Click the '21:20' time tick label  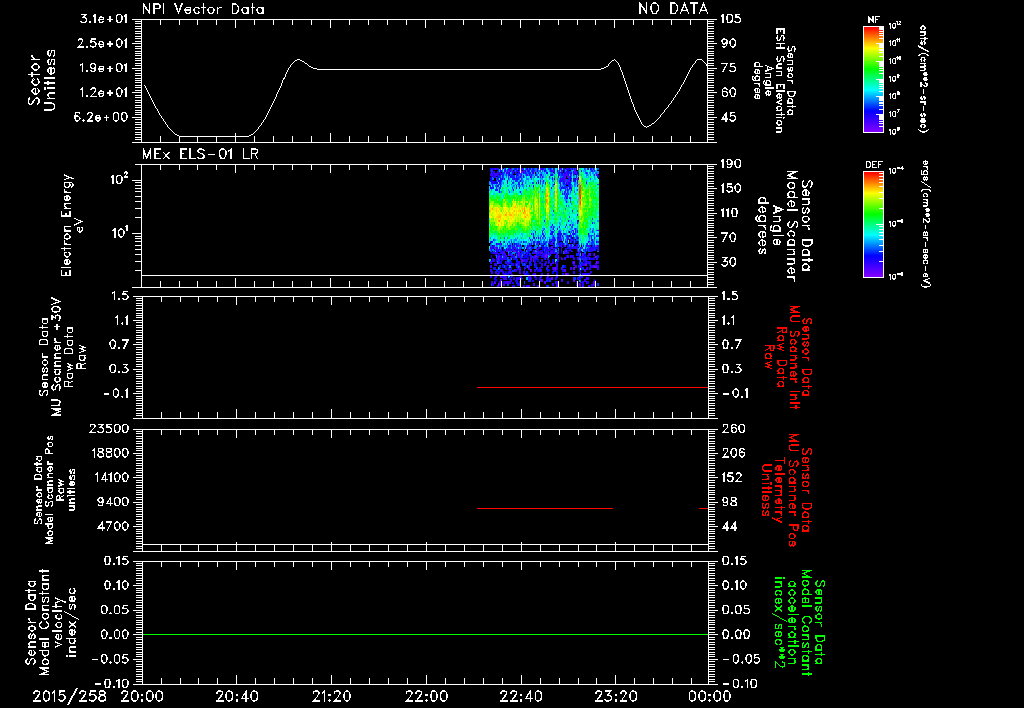[x=332, y=696]
